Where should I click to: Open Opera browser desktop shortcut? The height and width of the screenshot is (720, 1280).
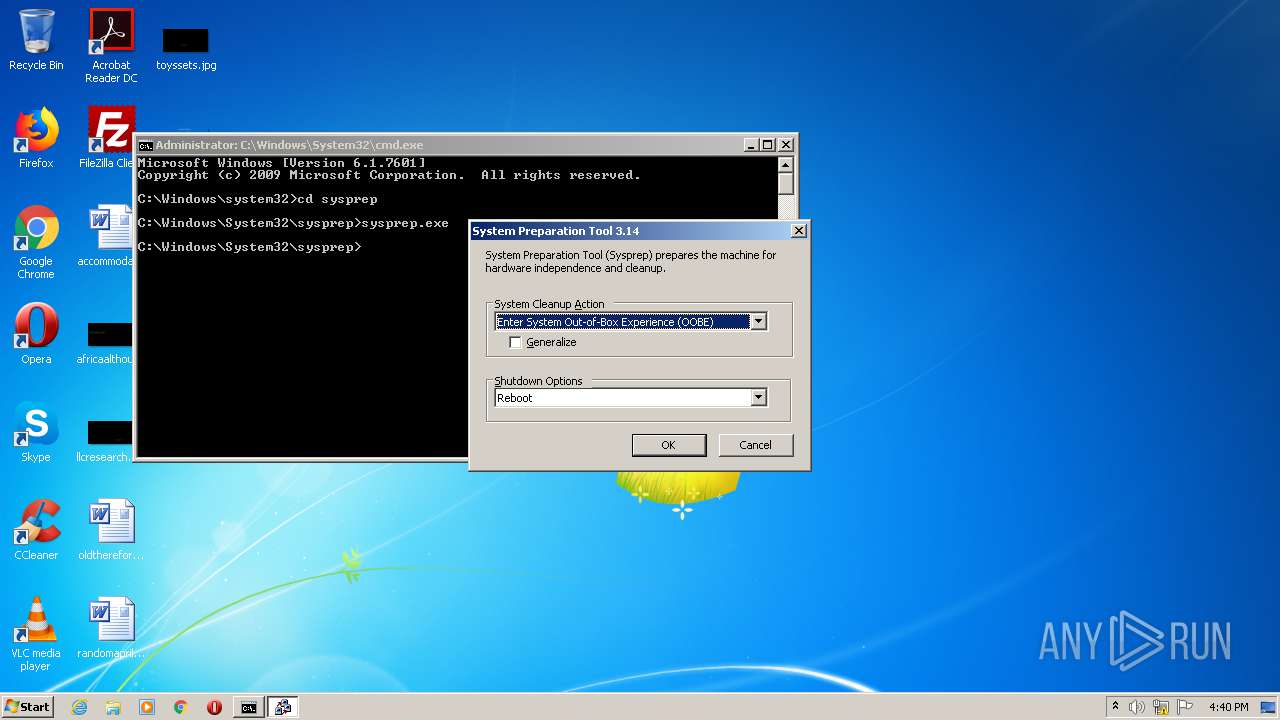[36, 334]
